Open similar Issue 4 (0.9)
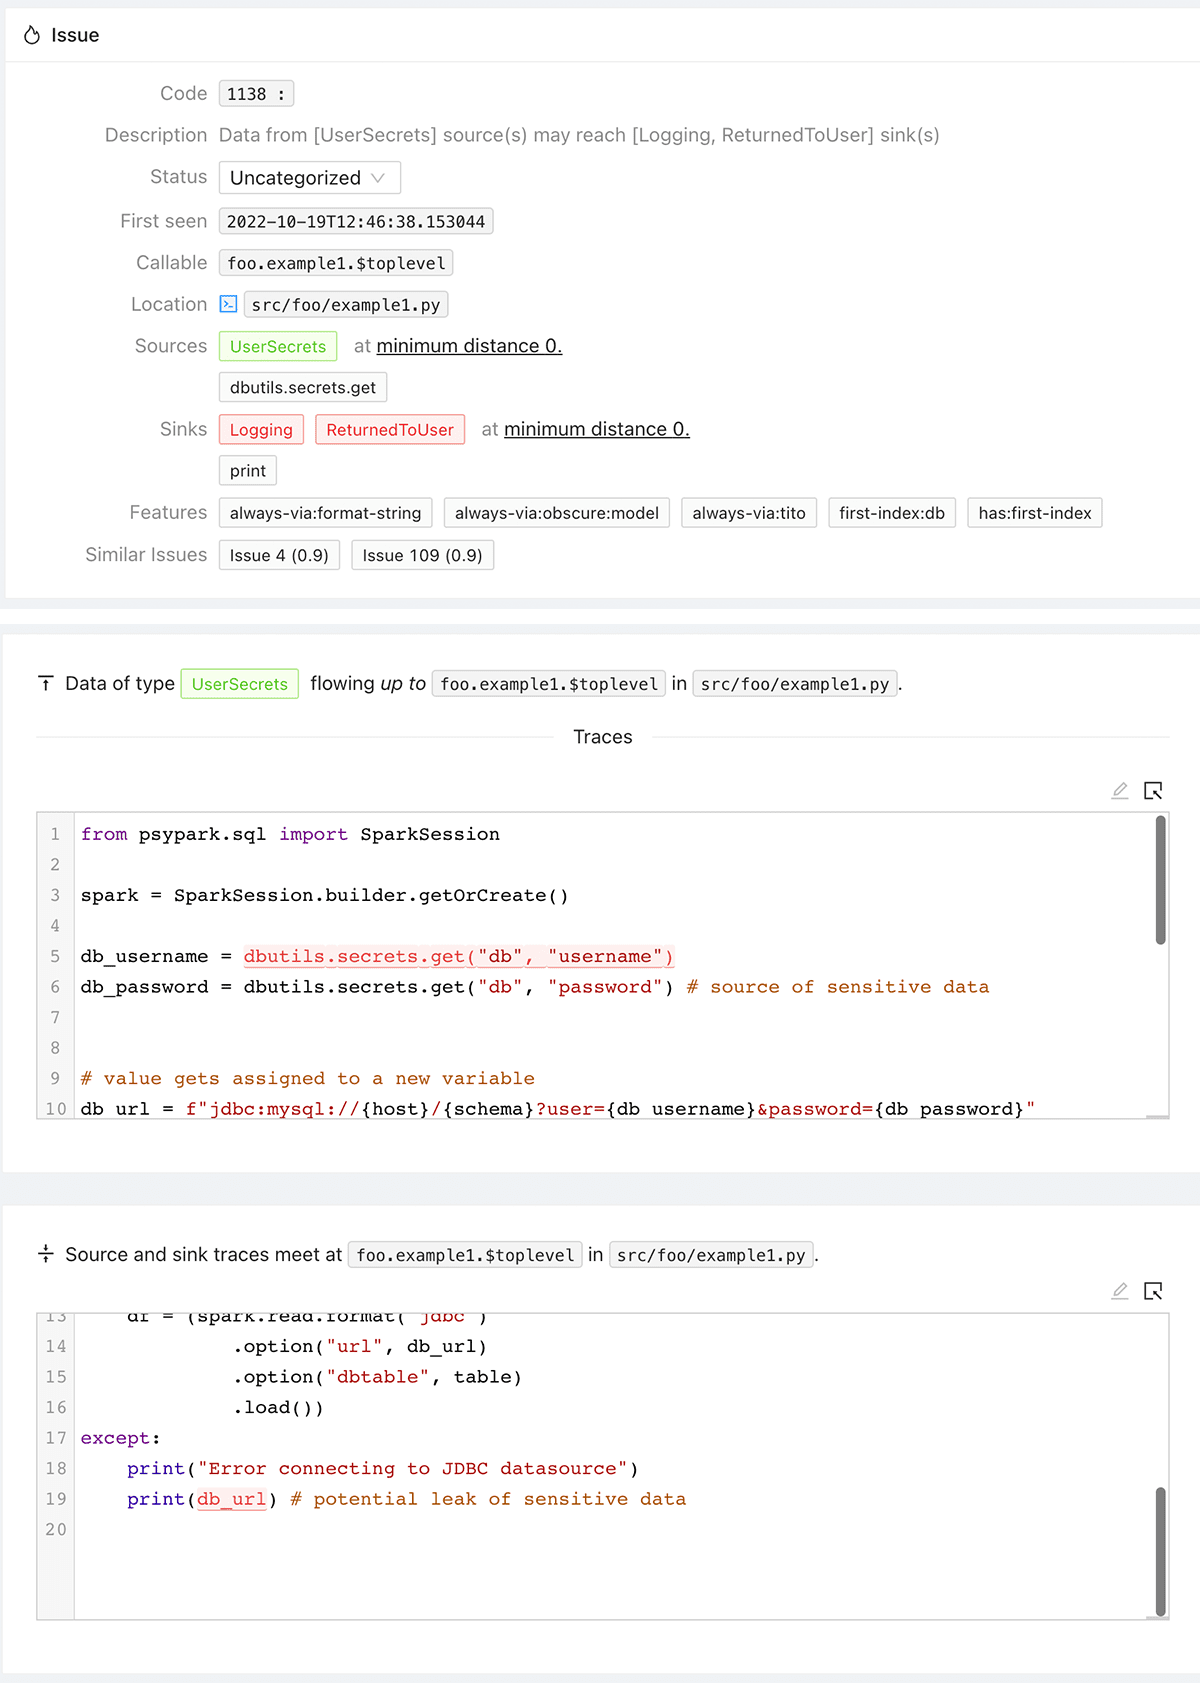 pyautogui.click(x=279, y=555)
